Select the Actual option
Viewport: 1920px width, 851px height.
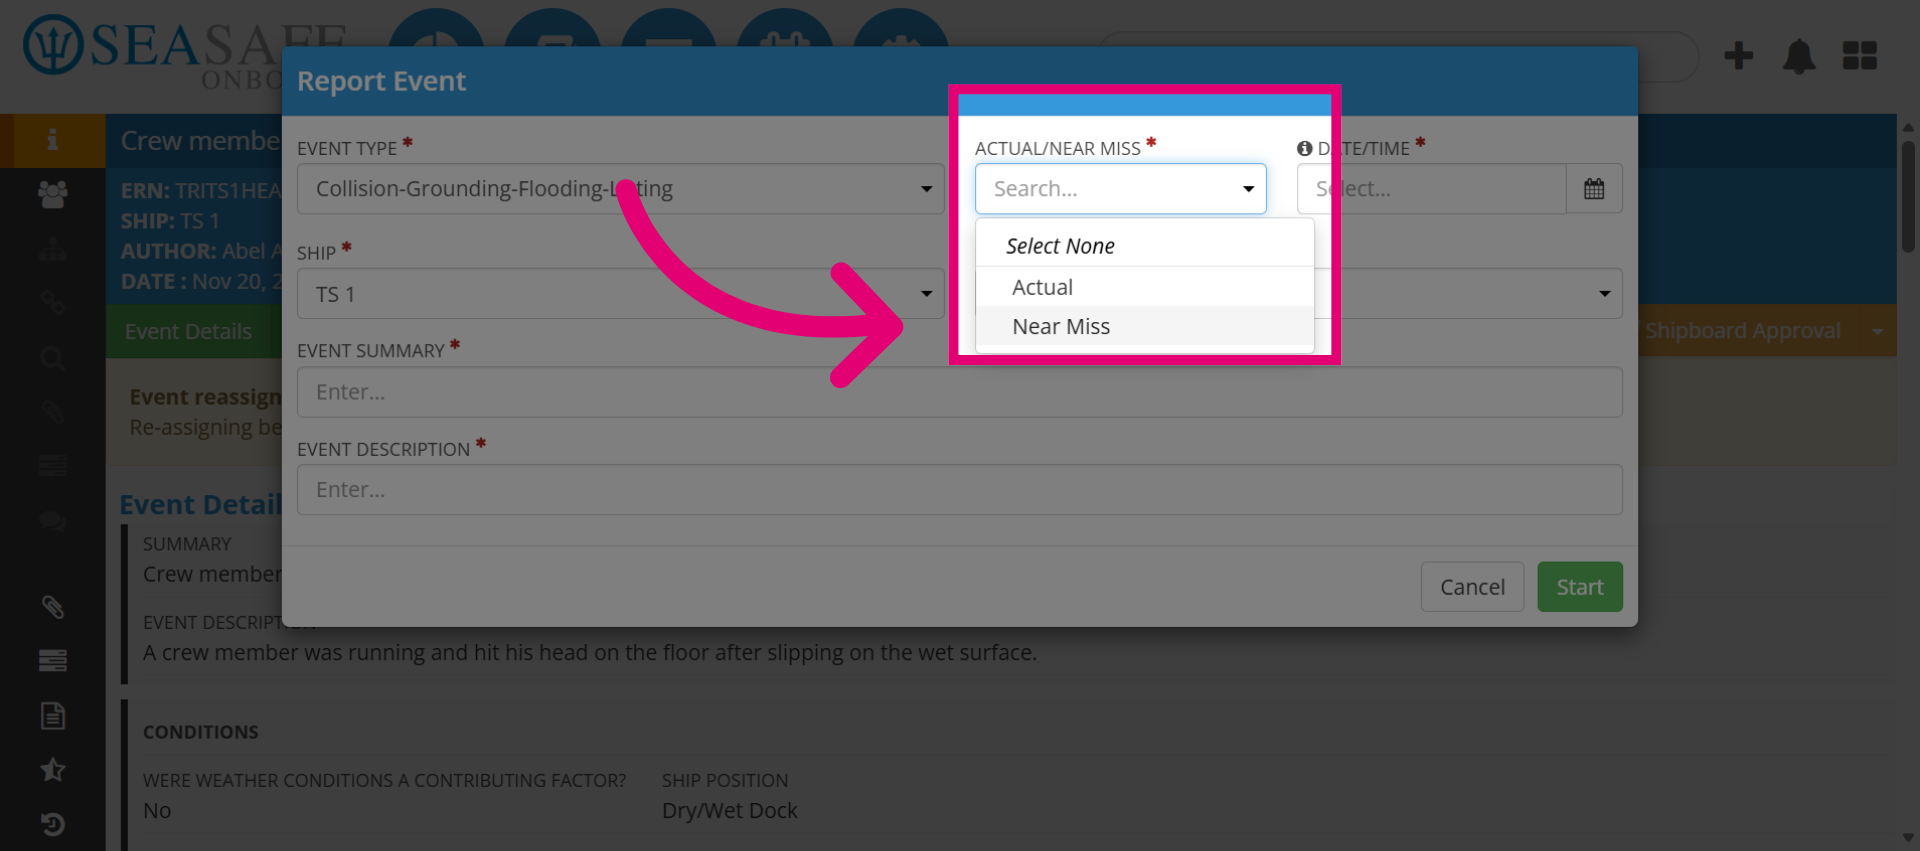tap(1144, 287)
